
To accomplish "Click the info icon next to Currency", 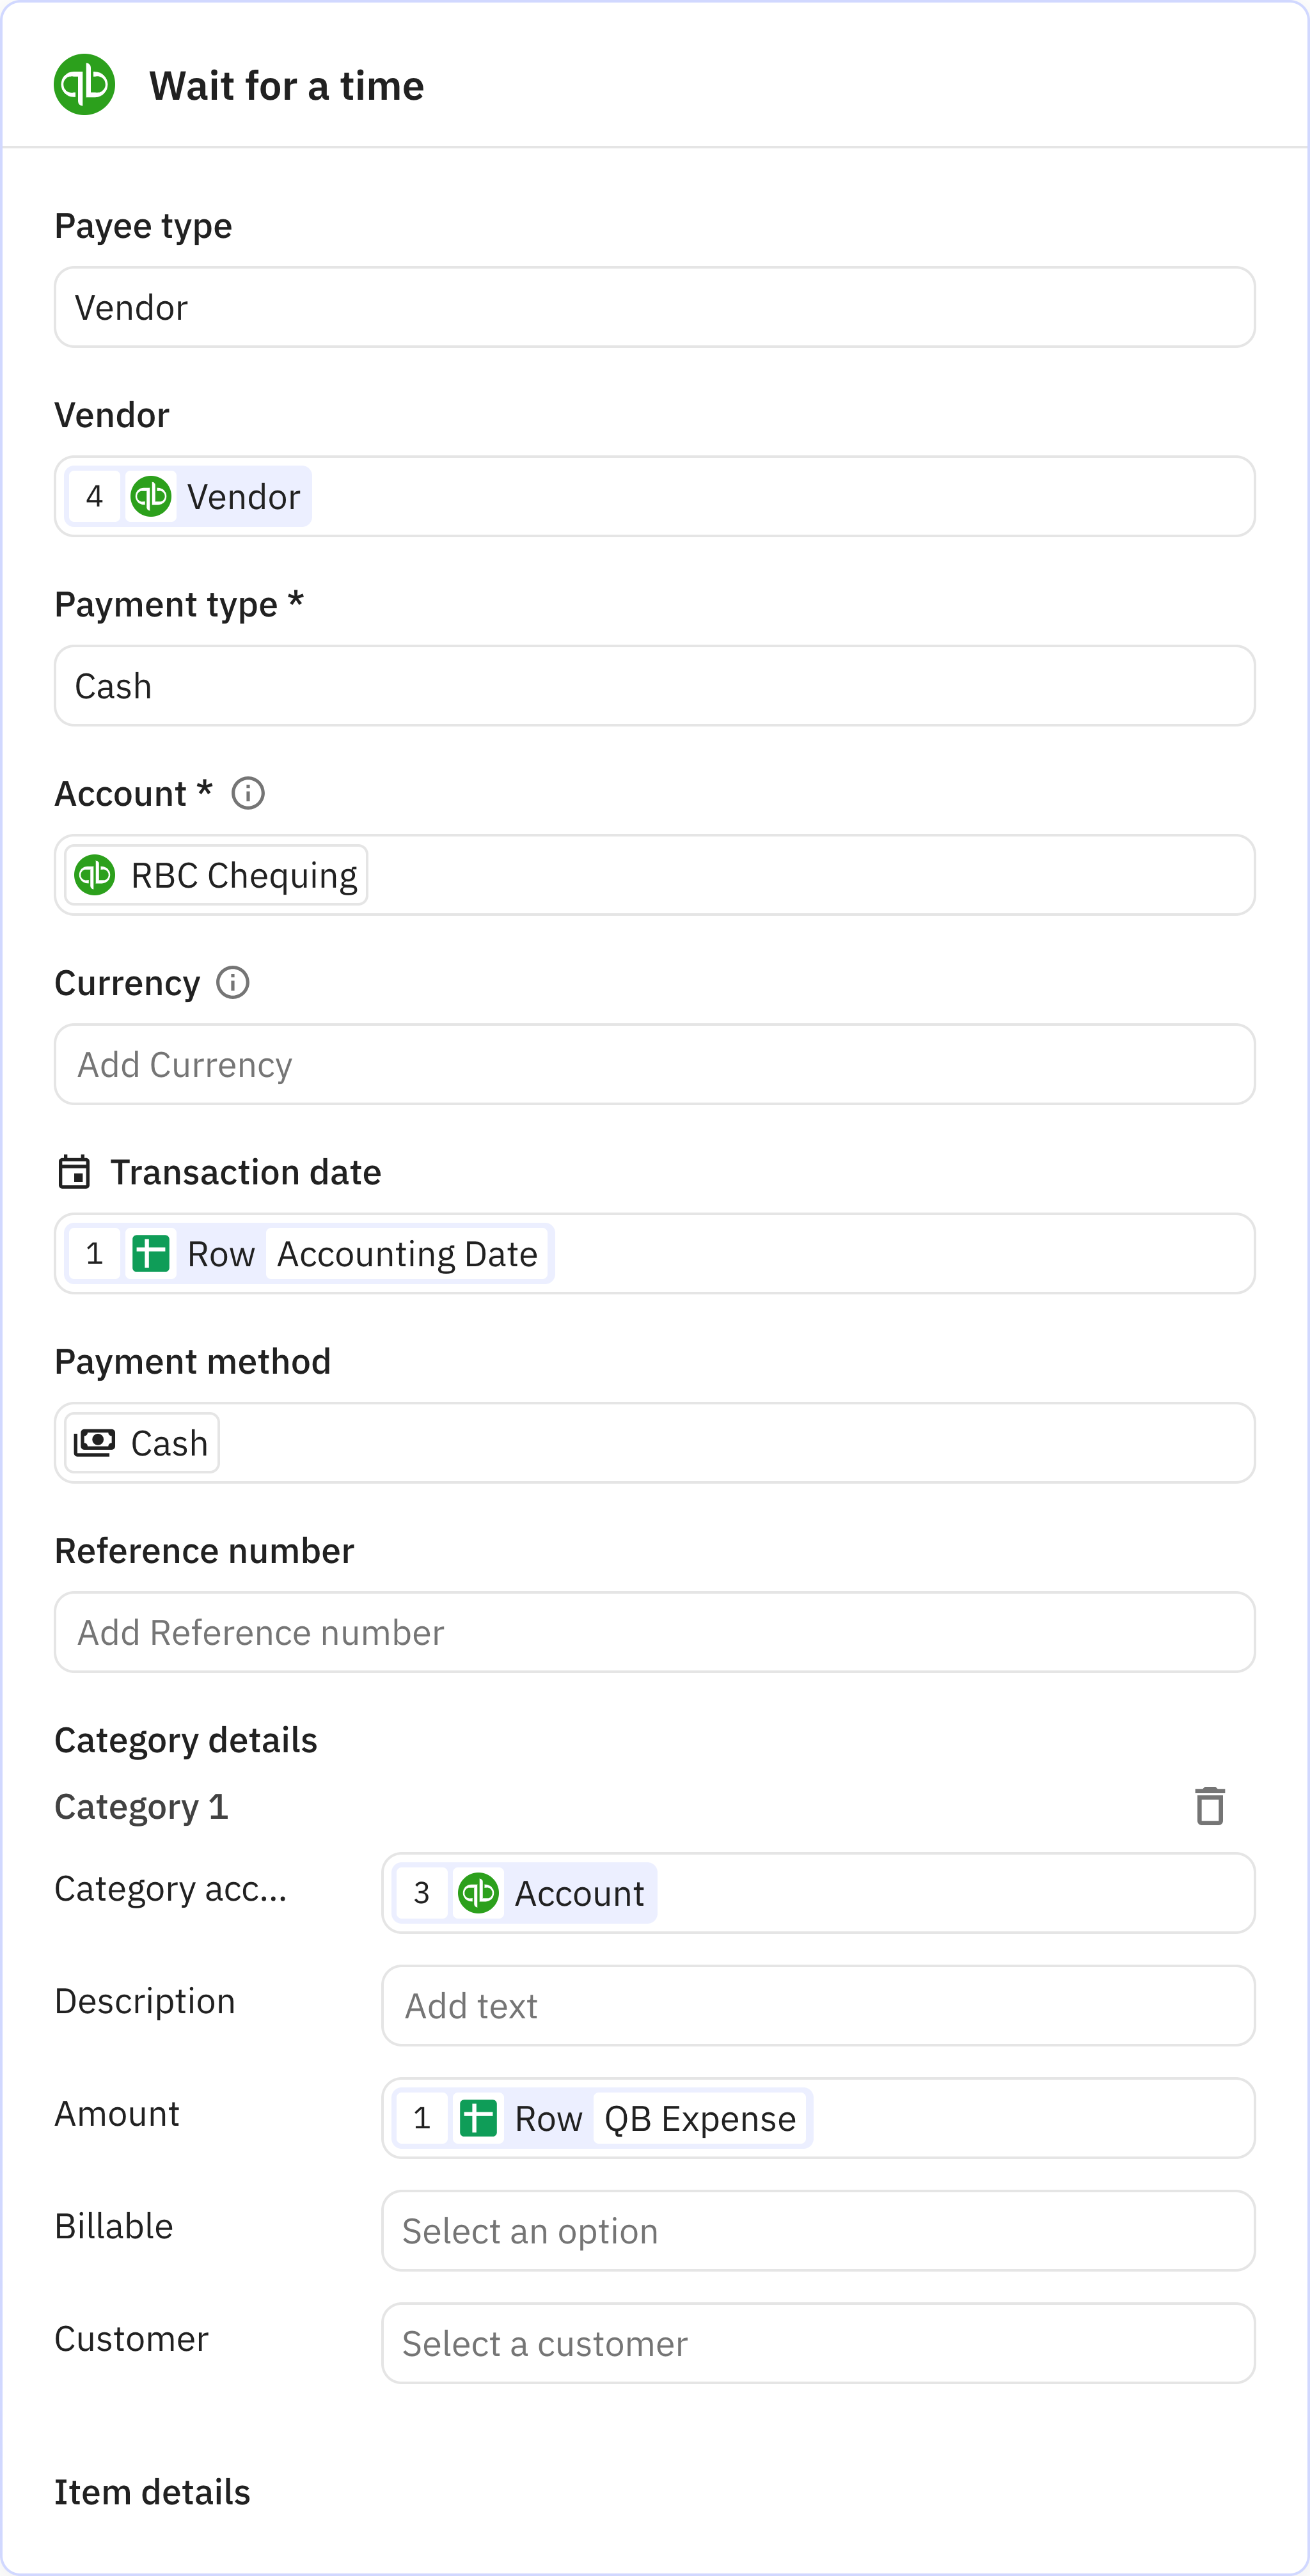I will pos(233,982).
